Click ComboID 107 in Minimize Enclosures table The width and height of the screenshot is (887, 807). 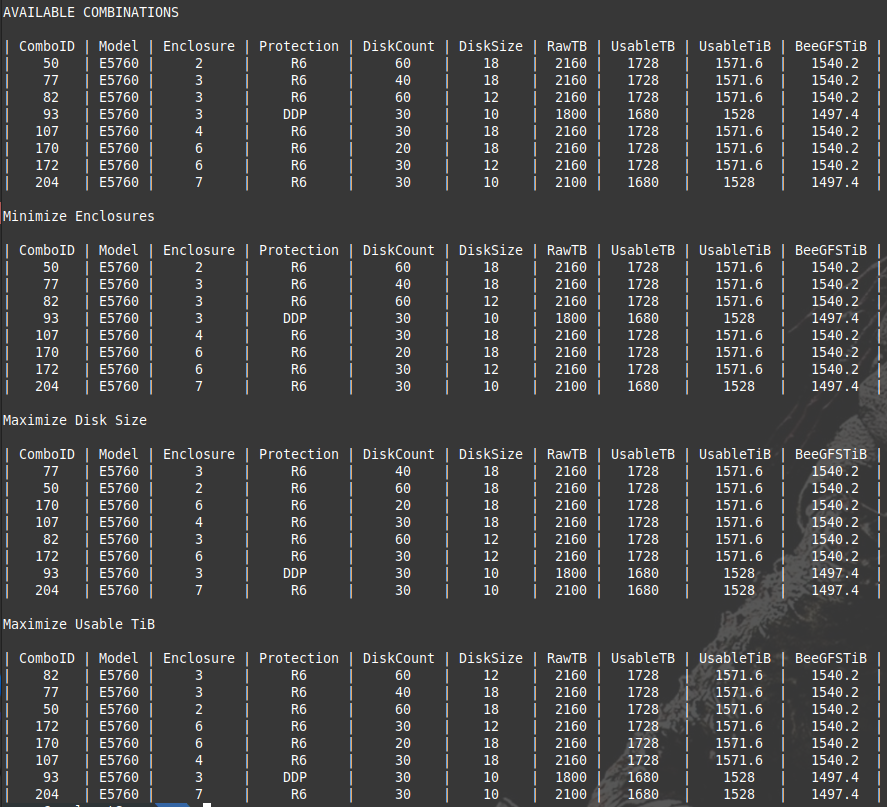pyautogui.click(x=47, y=335)
